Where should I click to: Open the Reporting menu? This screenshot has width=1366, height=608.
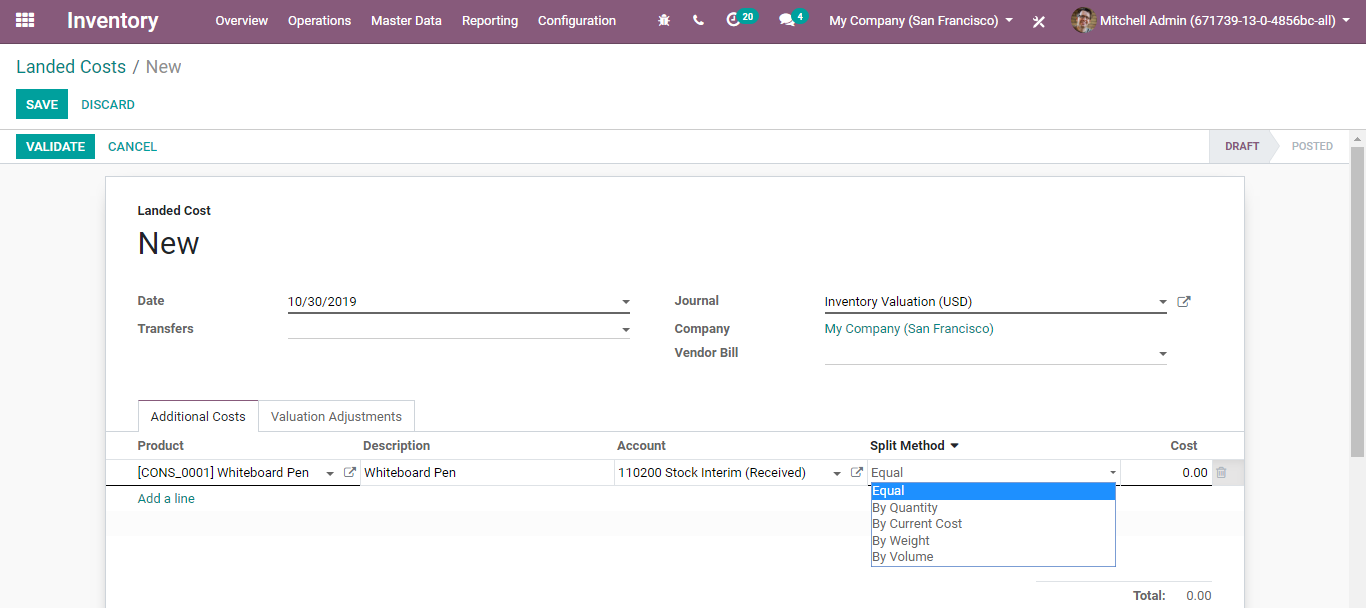click(x=490, y=21)
